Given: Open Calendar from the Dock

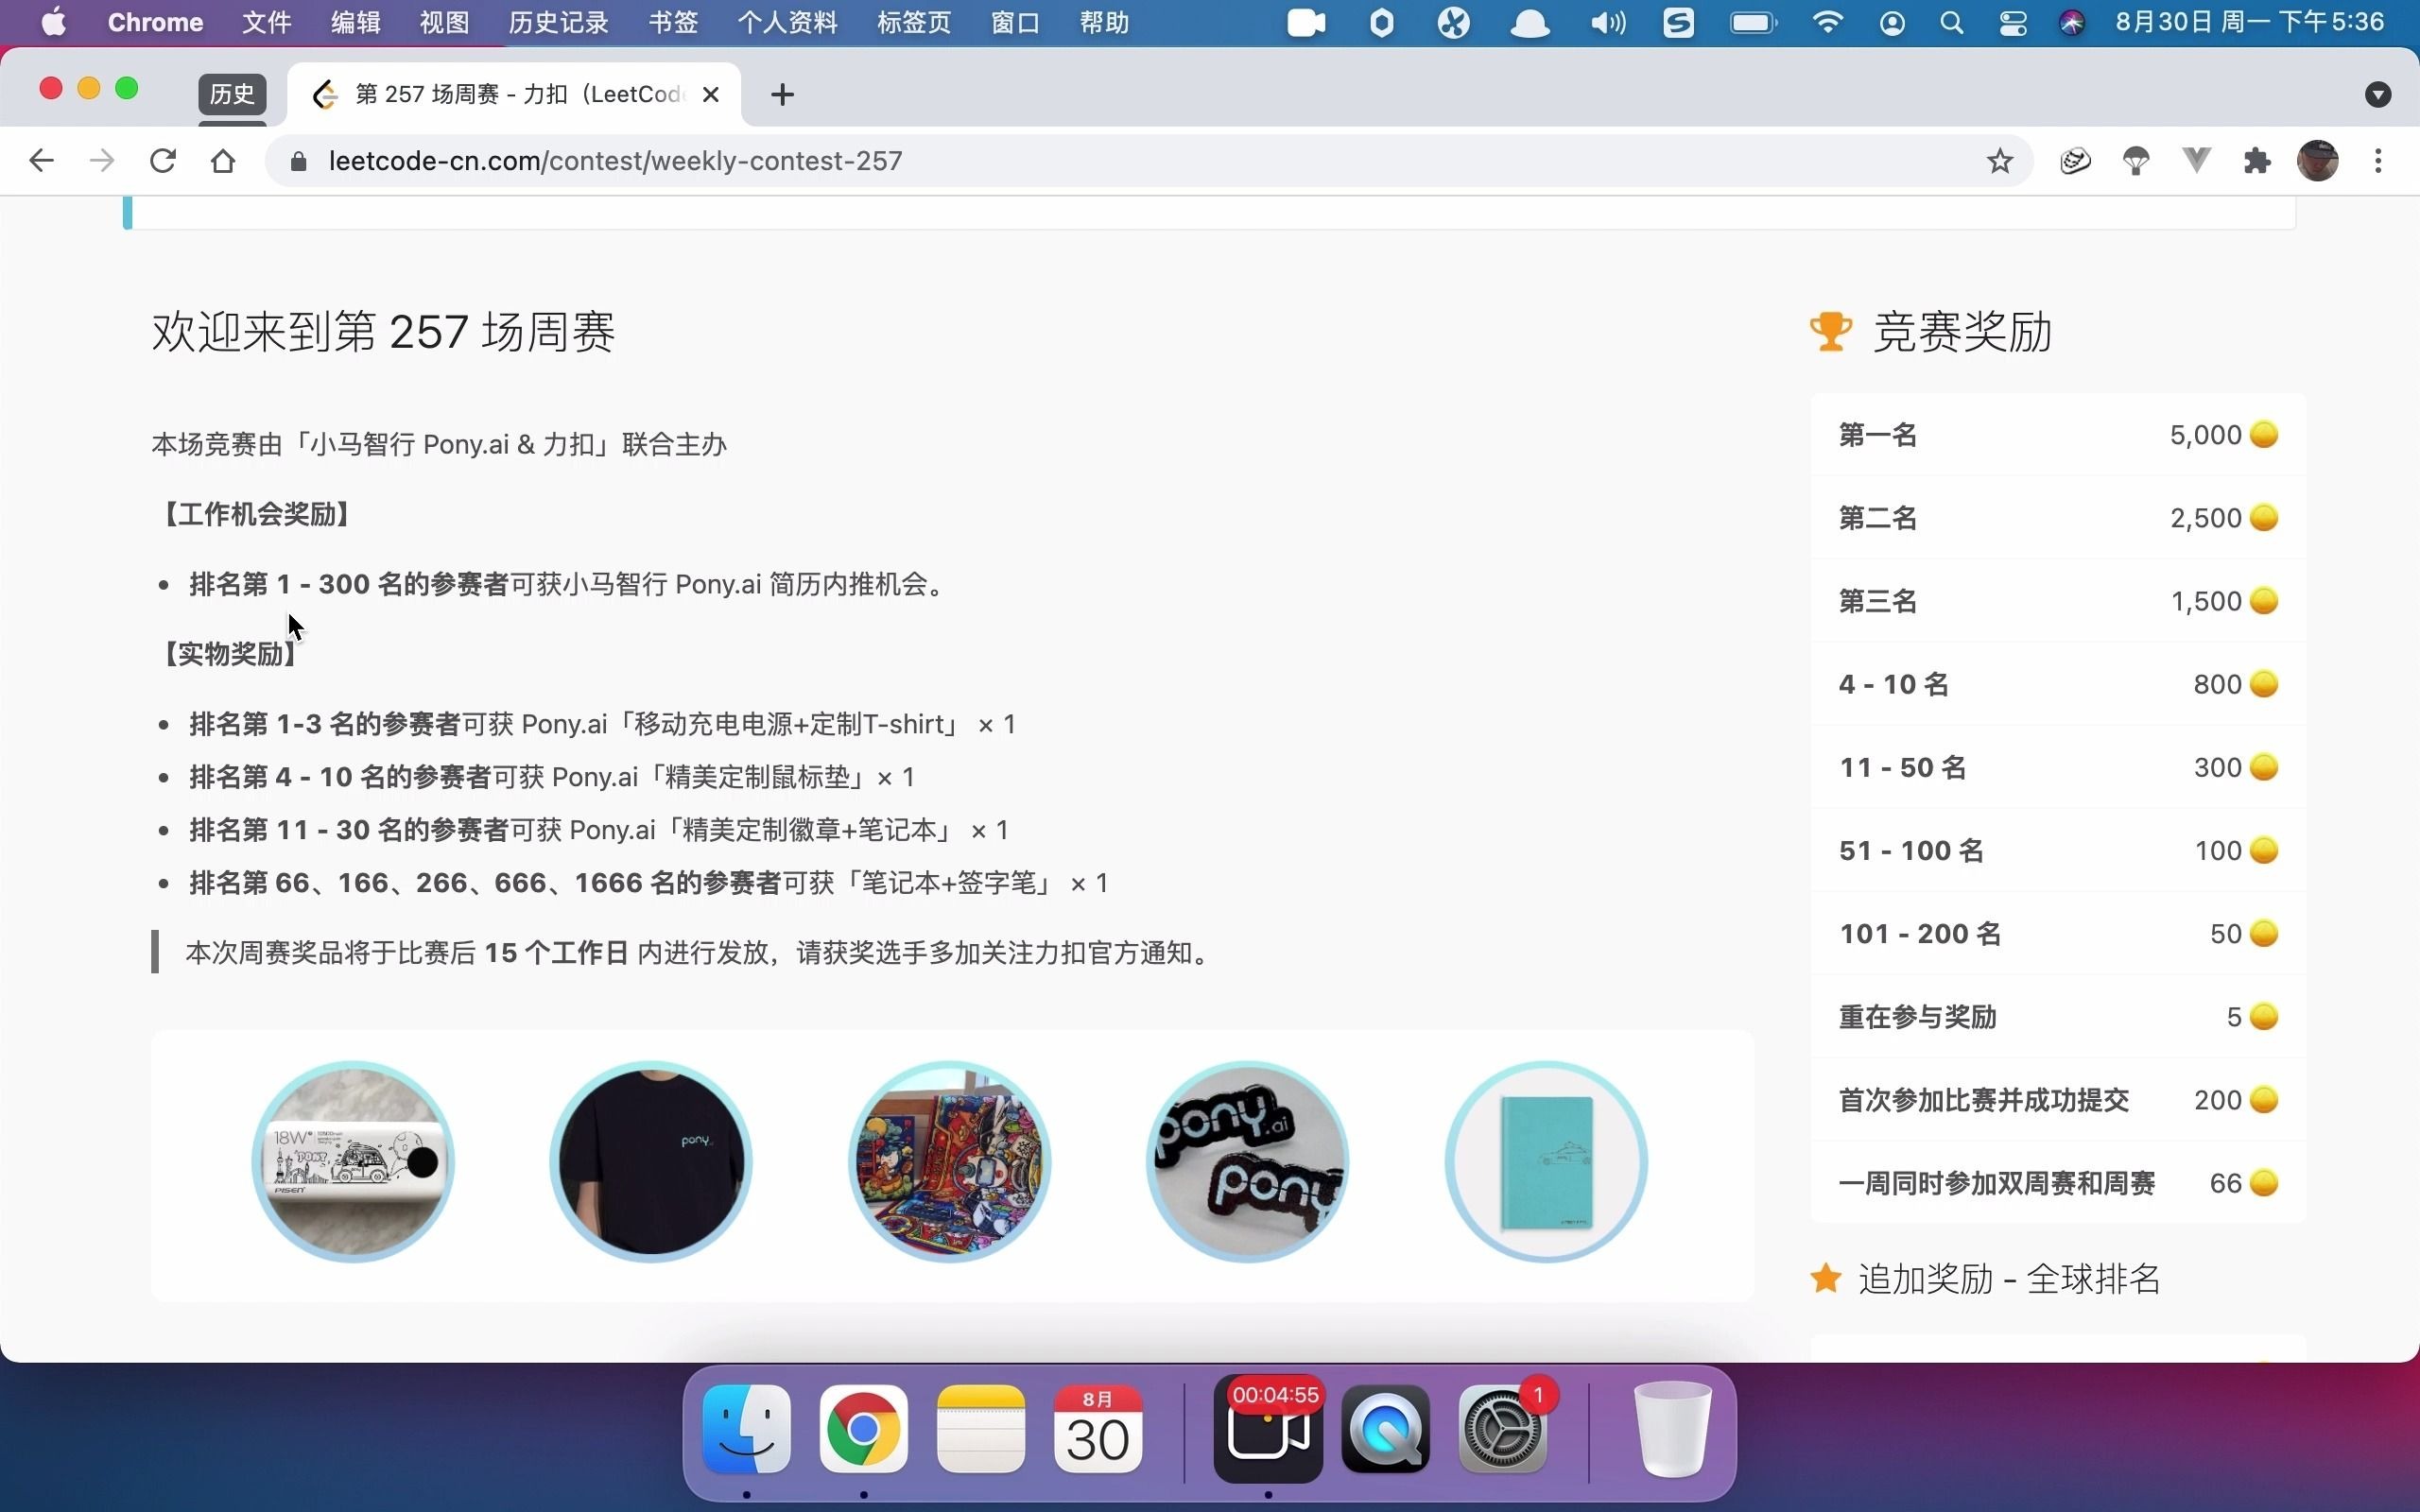Looking at the screenshot, I should pos(1097,1429).
